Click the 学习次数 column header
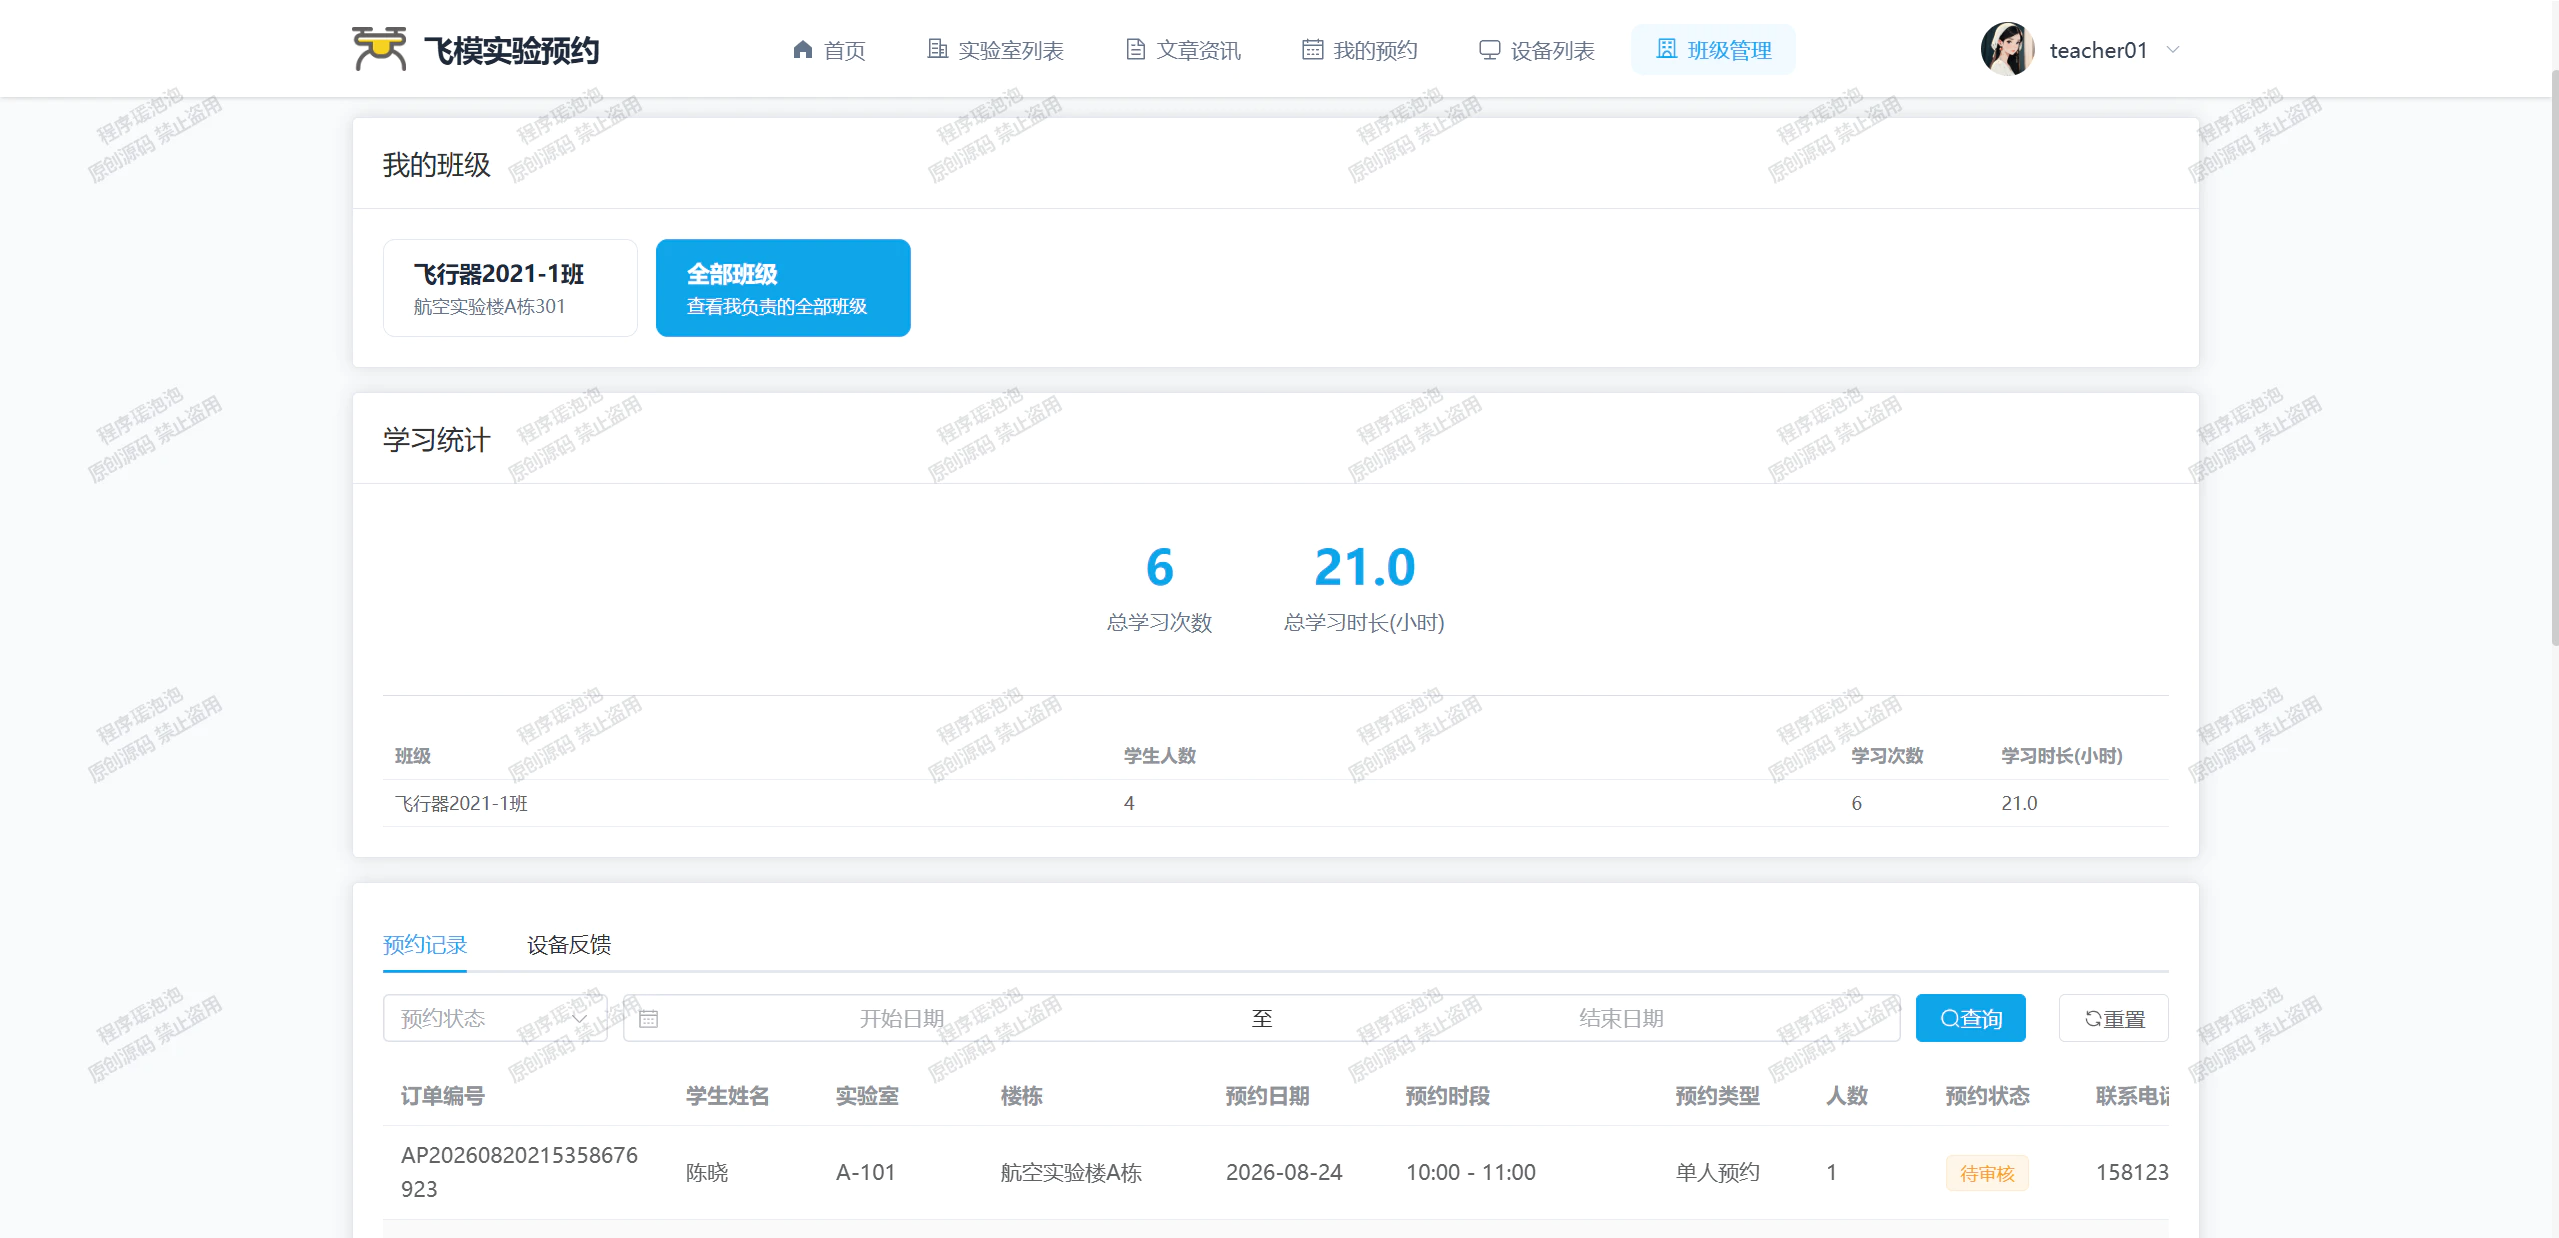 (x=1888, y=756)
